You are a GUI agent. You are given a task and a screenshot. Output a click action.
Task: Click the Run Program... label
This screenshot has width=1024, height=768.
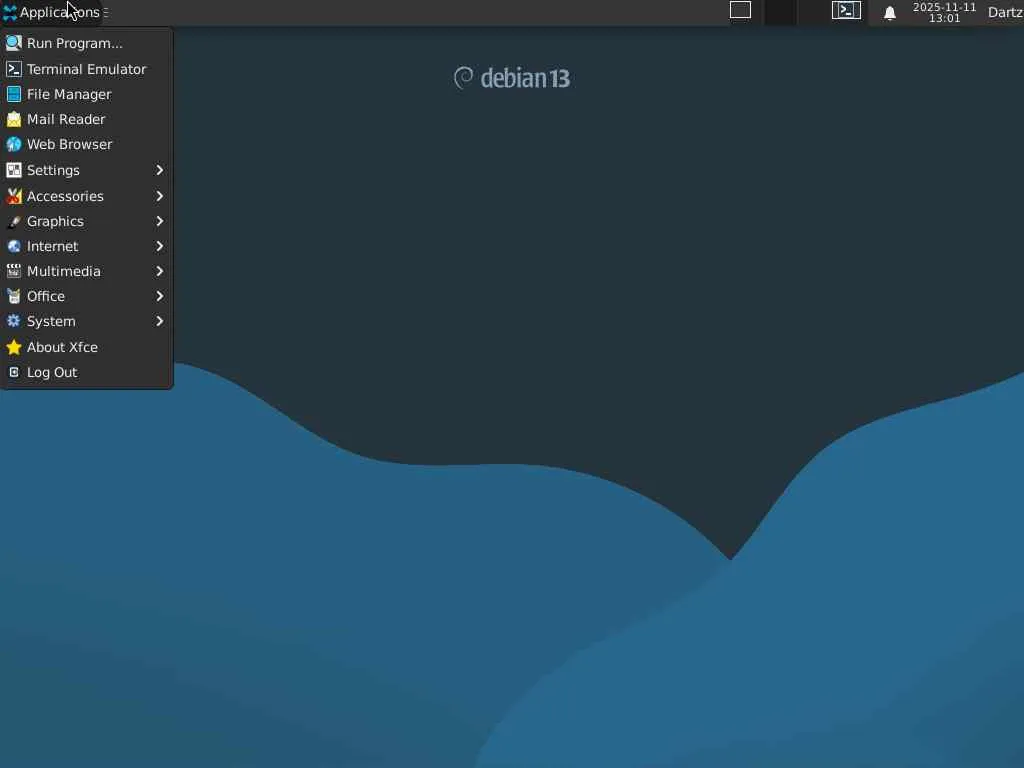tap(74, 44)
